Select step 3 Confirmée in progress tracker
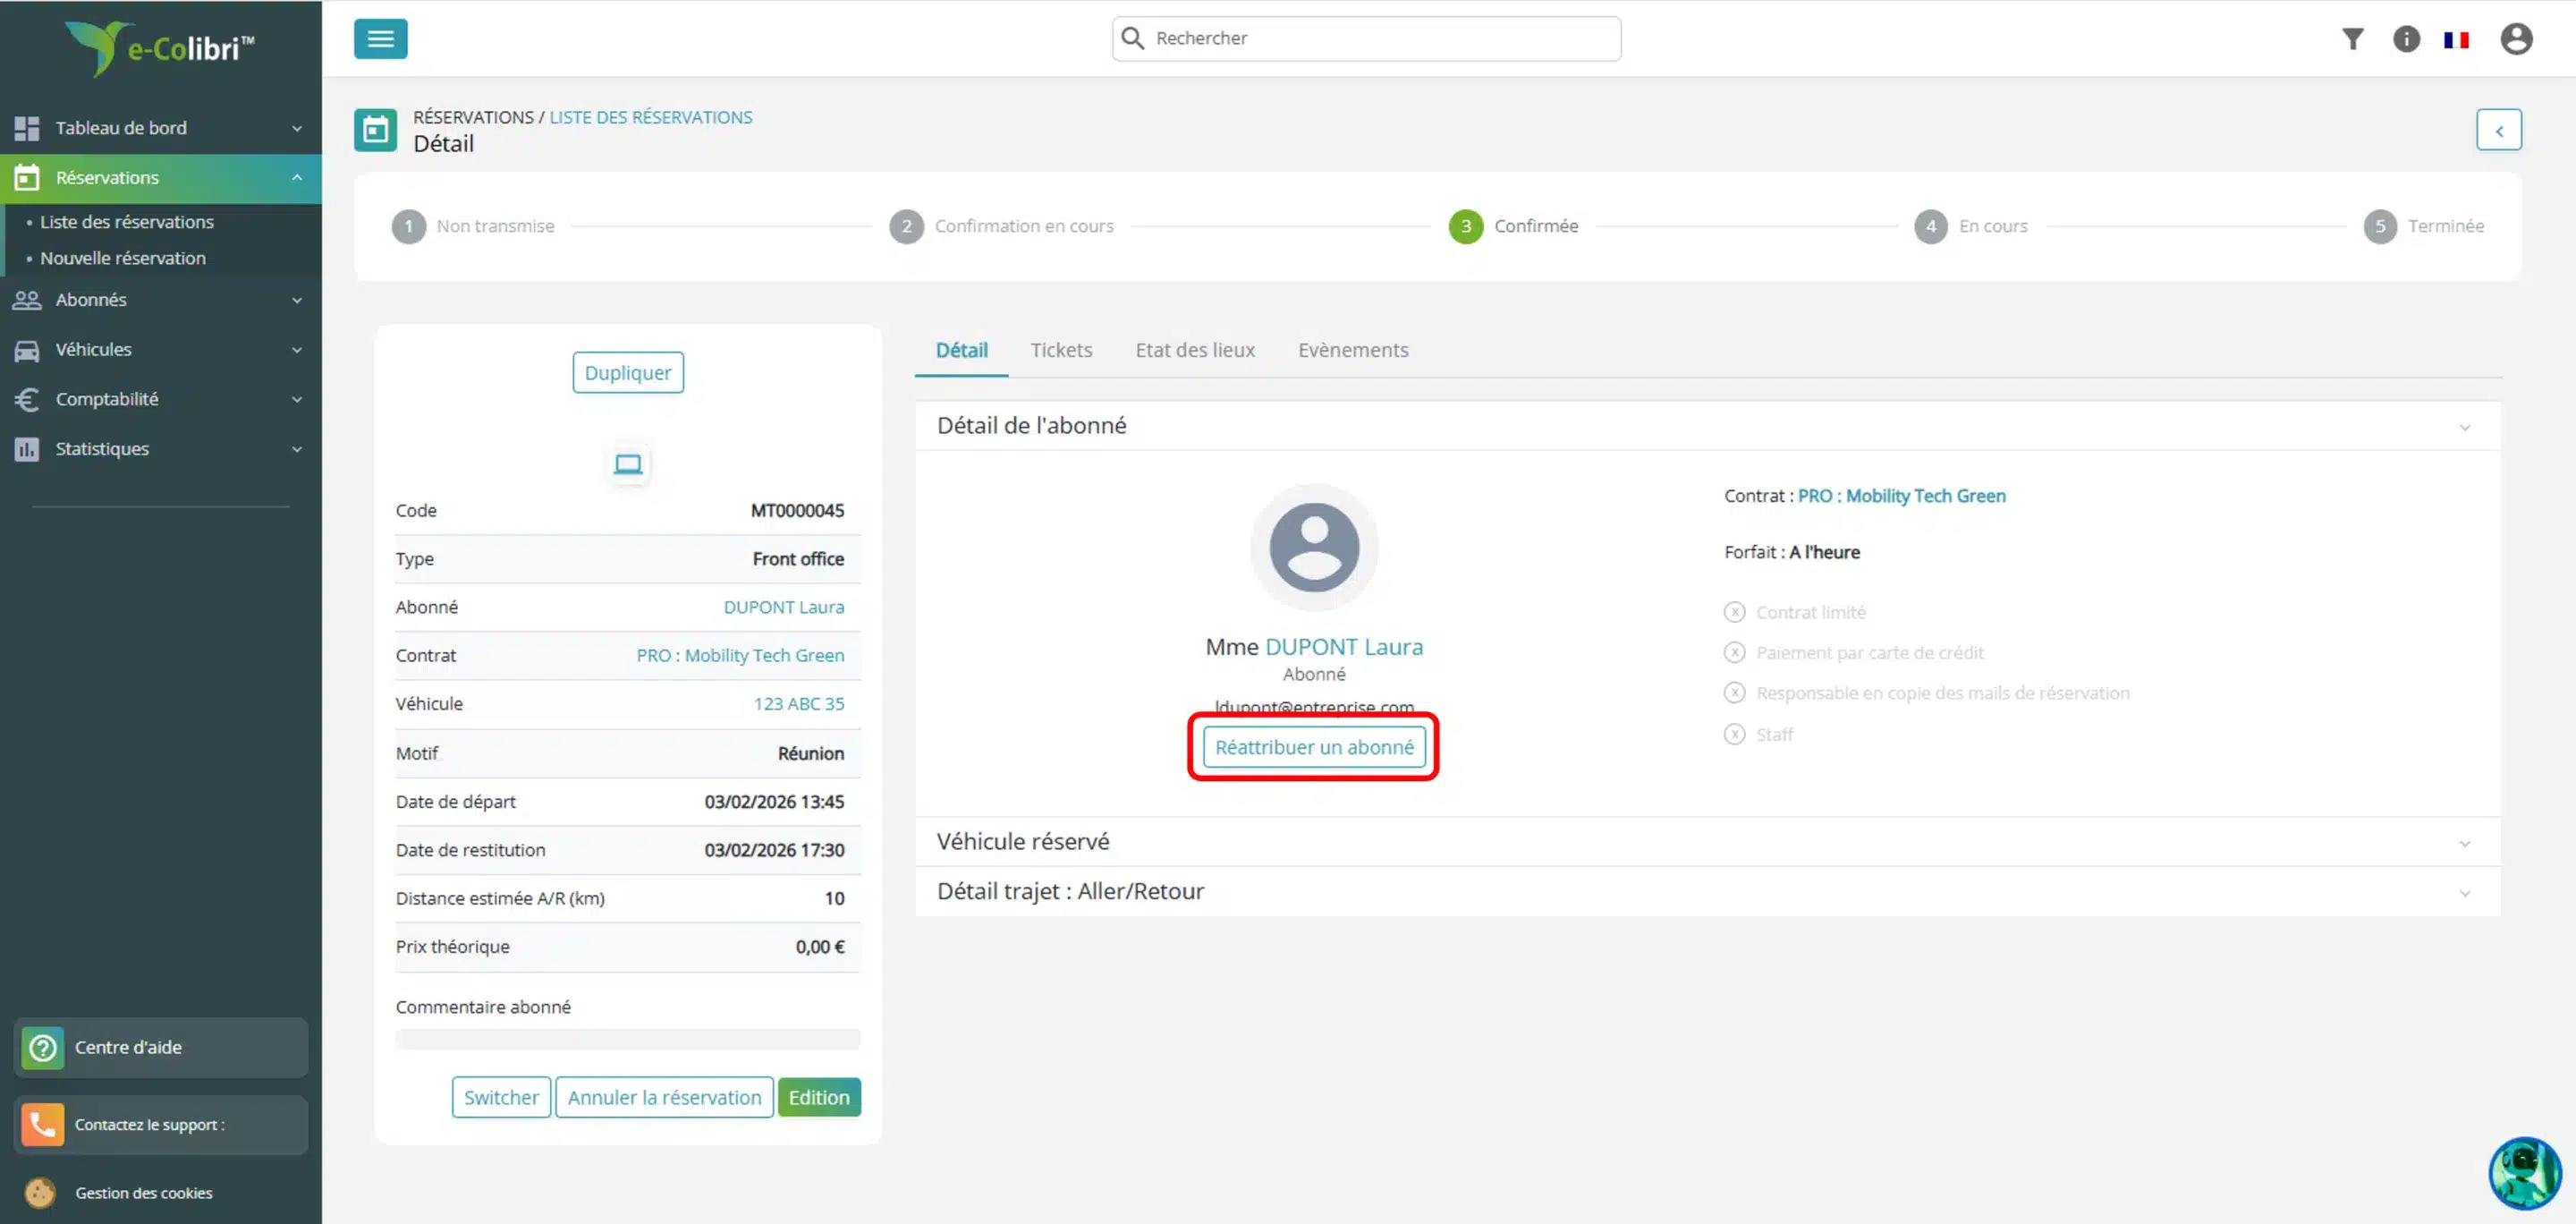Viewport: 2576px width, 1224px height. click(x=1465, y=226)
